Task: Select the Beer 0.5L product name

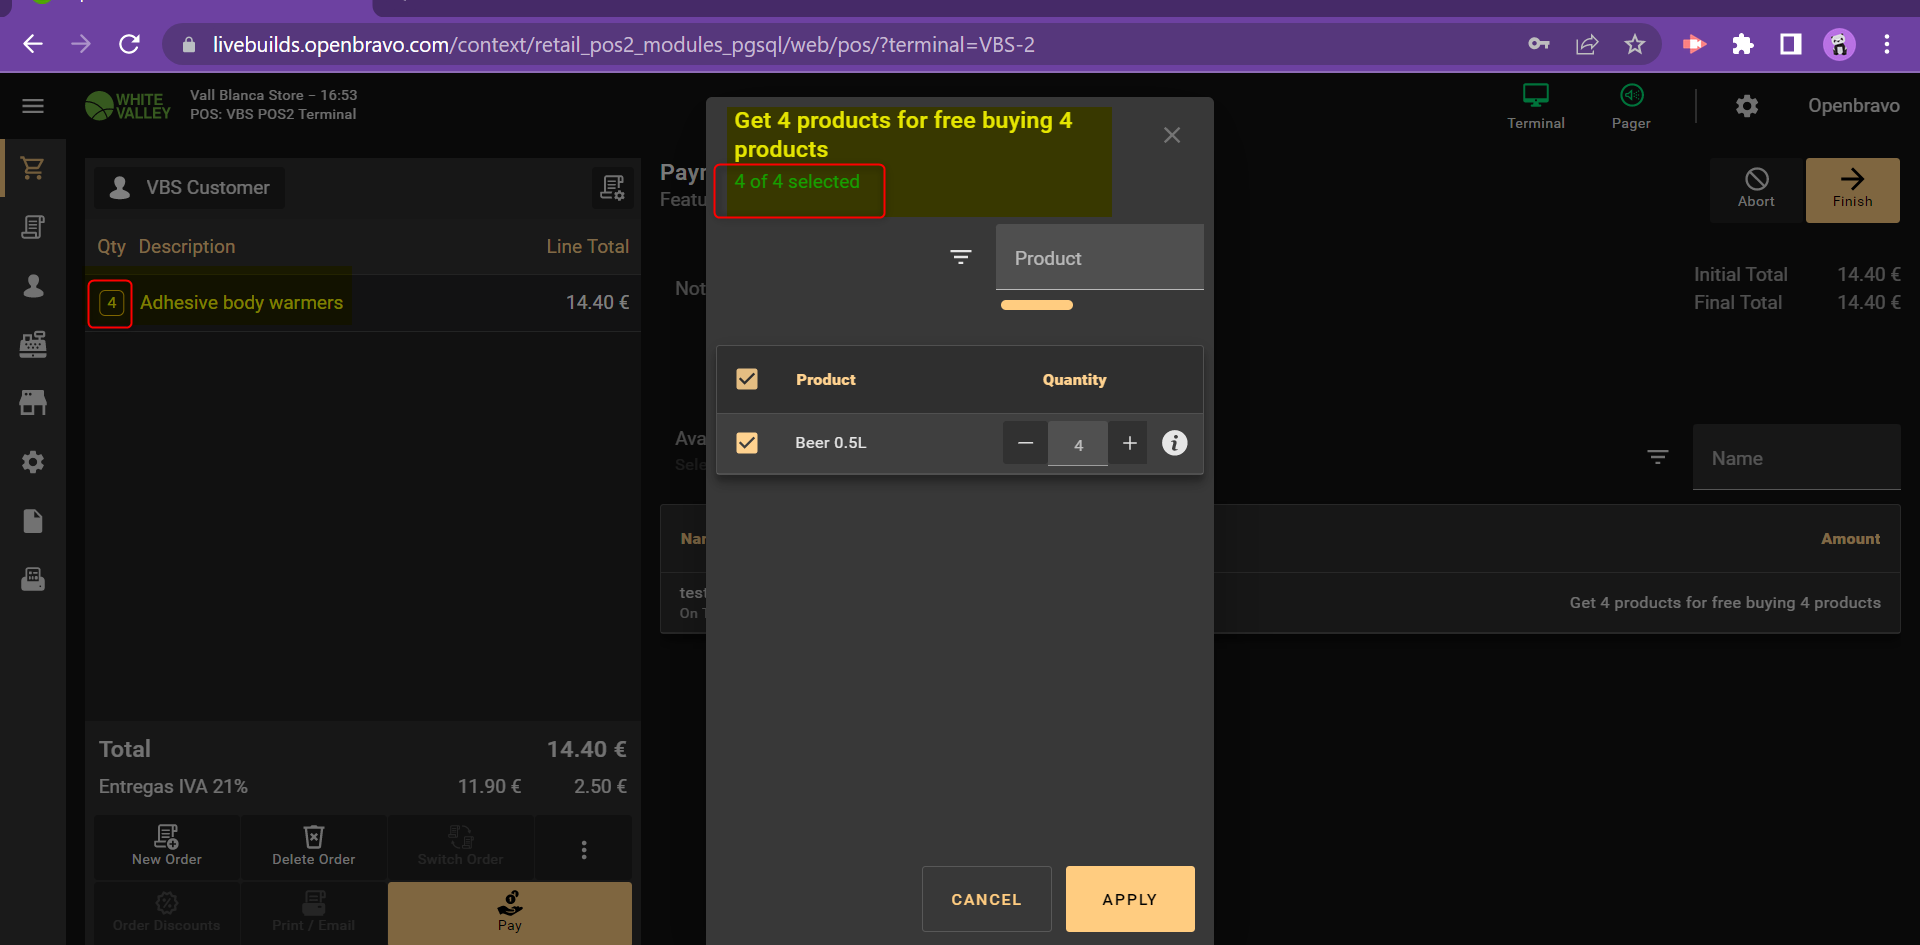Action: tap(831, 443)
